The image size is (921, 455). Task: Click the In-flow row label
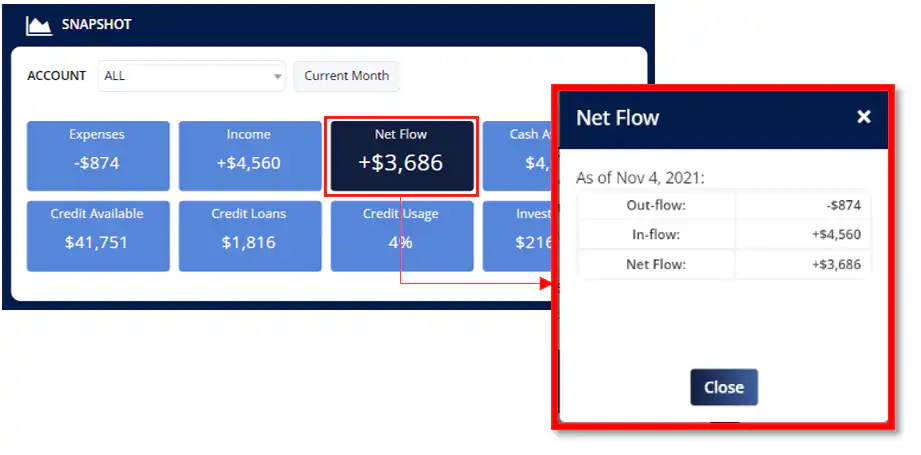pos(656,235)
